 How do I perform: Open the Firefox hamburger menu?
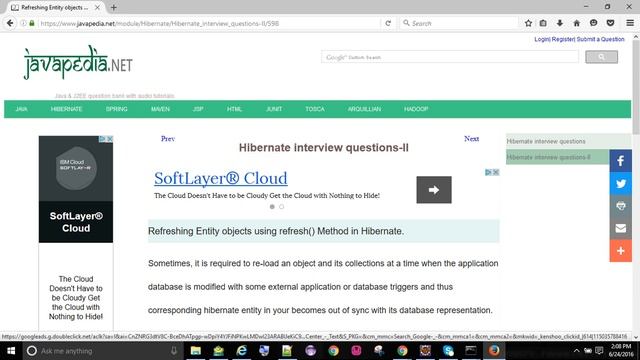pos(630,23)
